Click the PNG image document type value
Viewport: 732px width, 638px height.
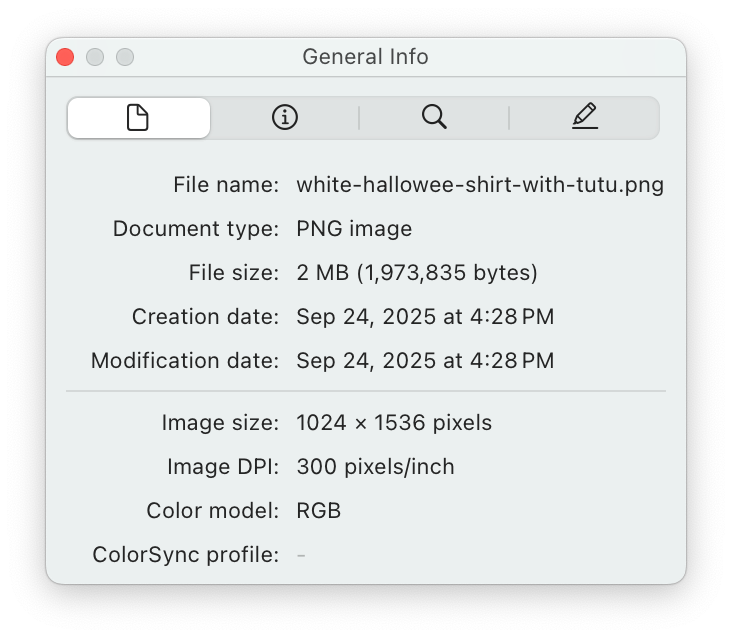pyautogui.click(x=354, y=229)
